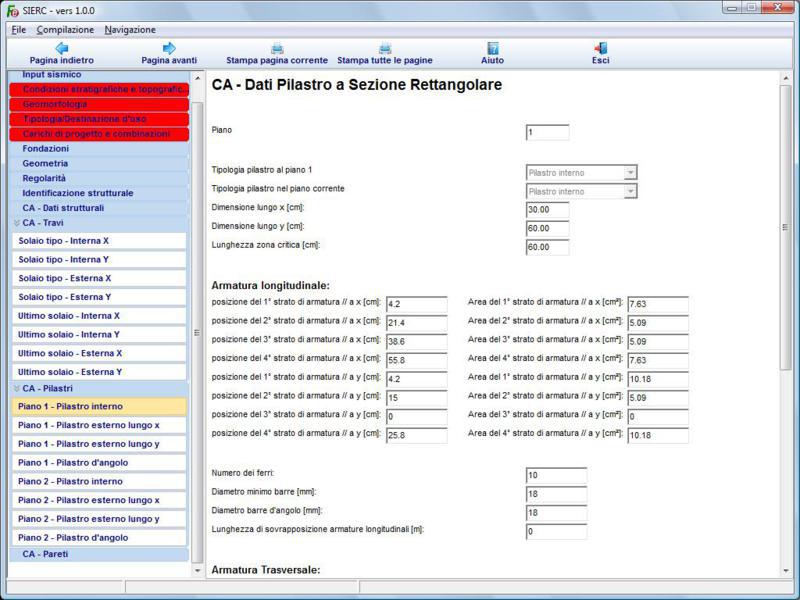This screenshot has width=800, height=600.
Task: Click the Diametro barre d'angolo field
Action: click(x=557, y=513)
